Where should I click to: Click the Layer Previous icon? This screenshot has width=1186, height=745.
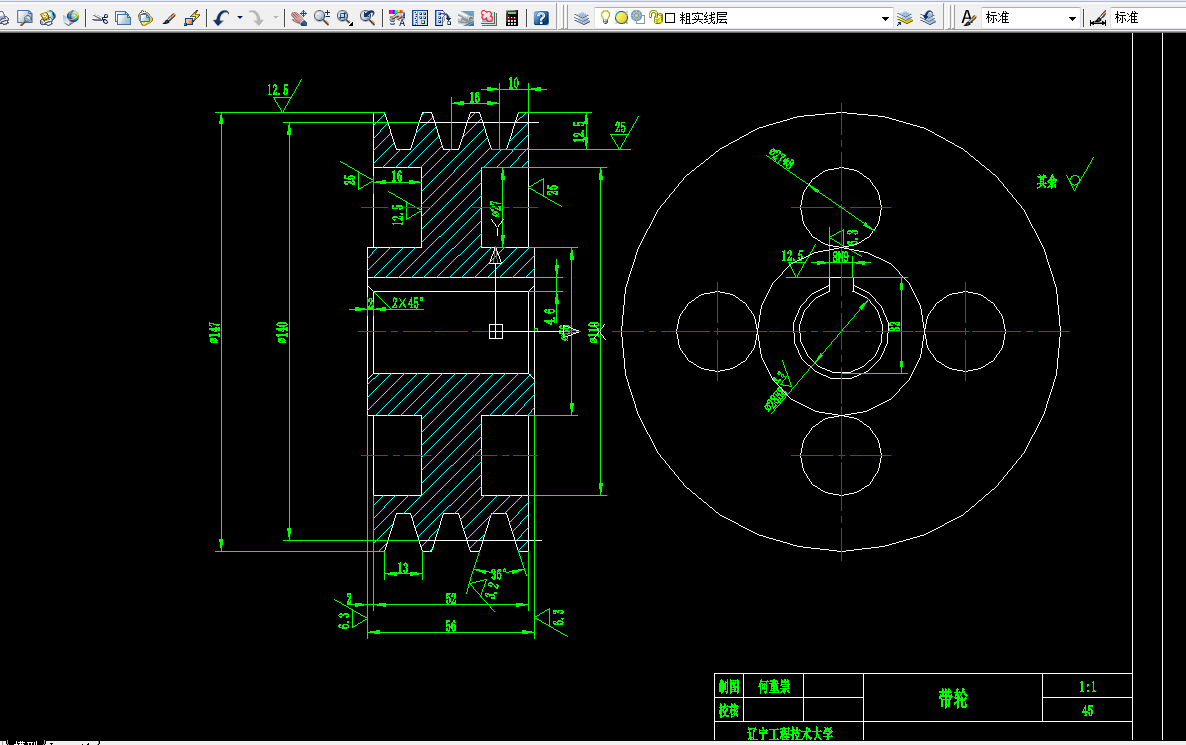928,17
